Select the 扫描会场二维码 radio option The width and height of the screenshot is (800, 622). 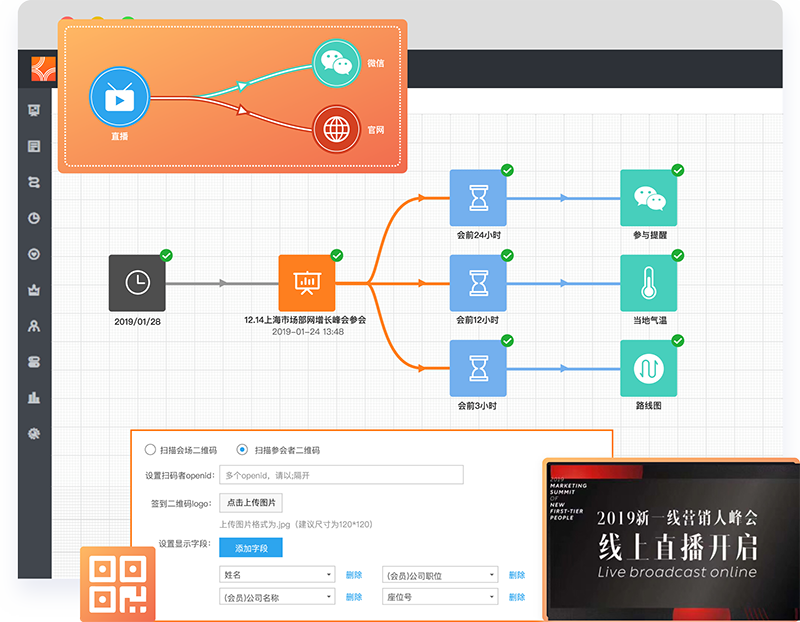tap(151, 450)
